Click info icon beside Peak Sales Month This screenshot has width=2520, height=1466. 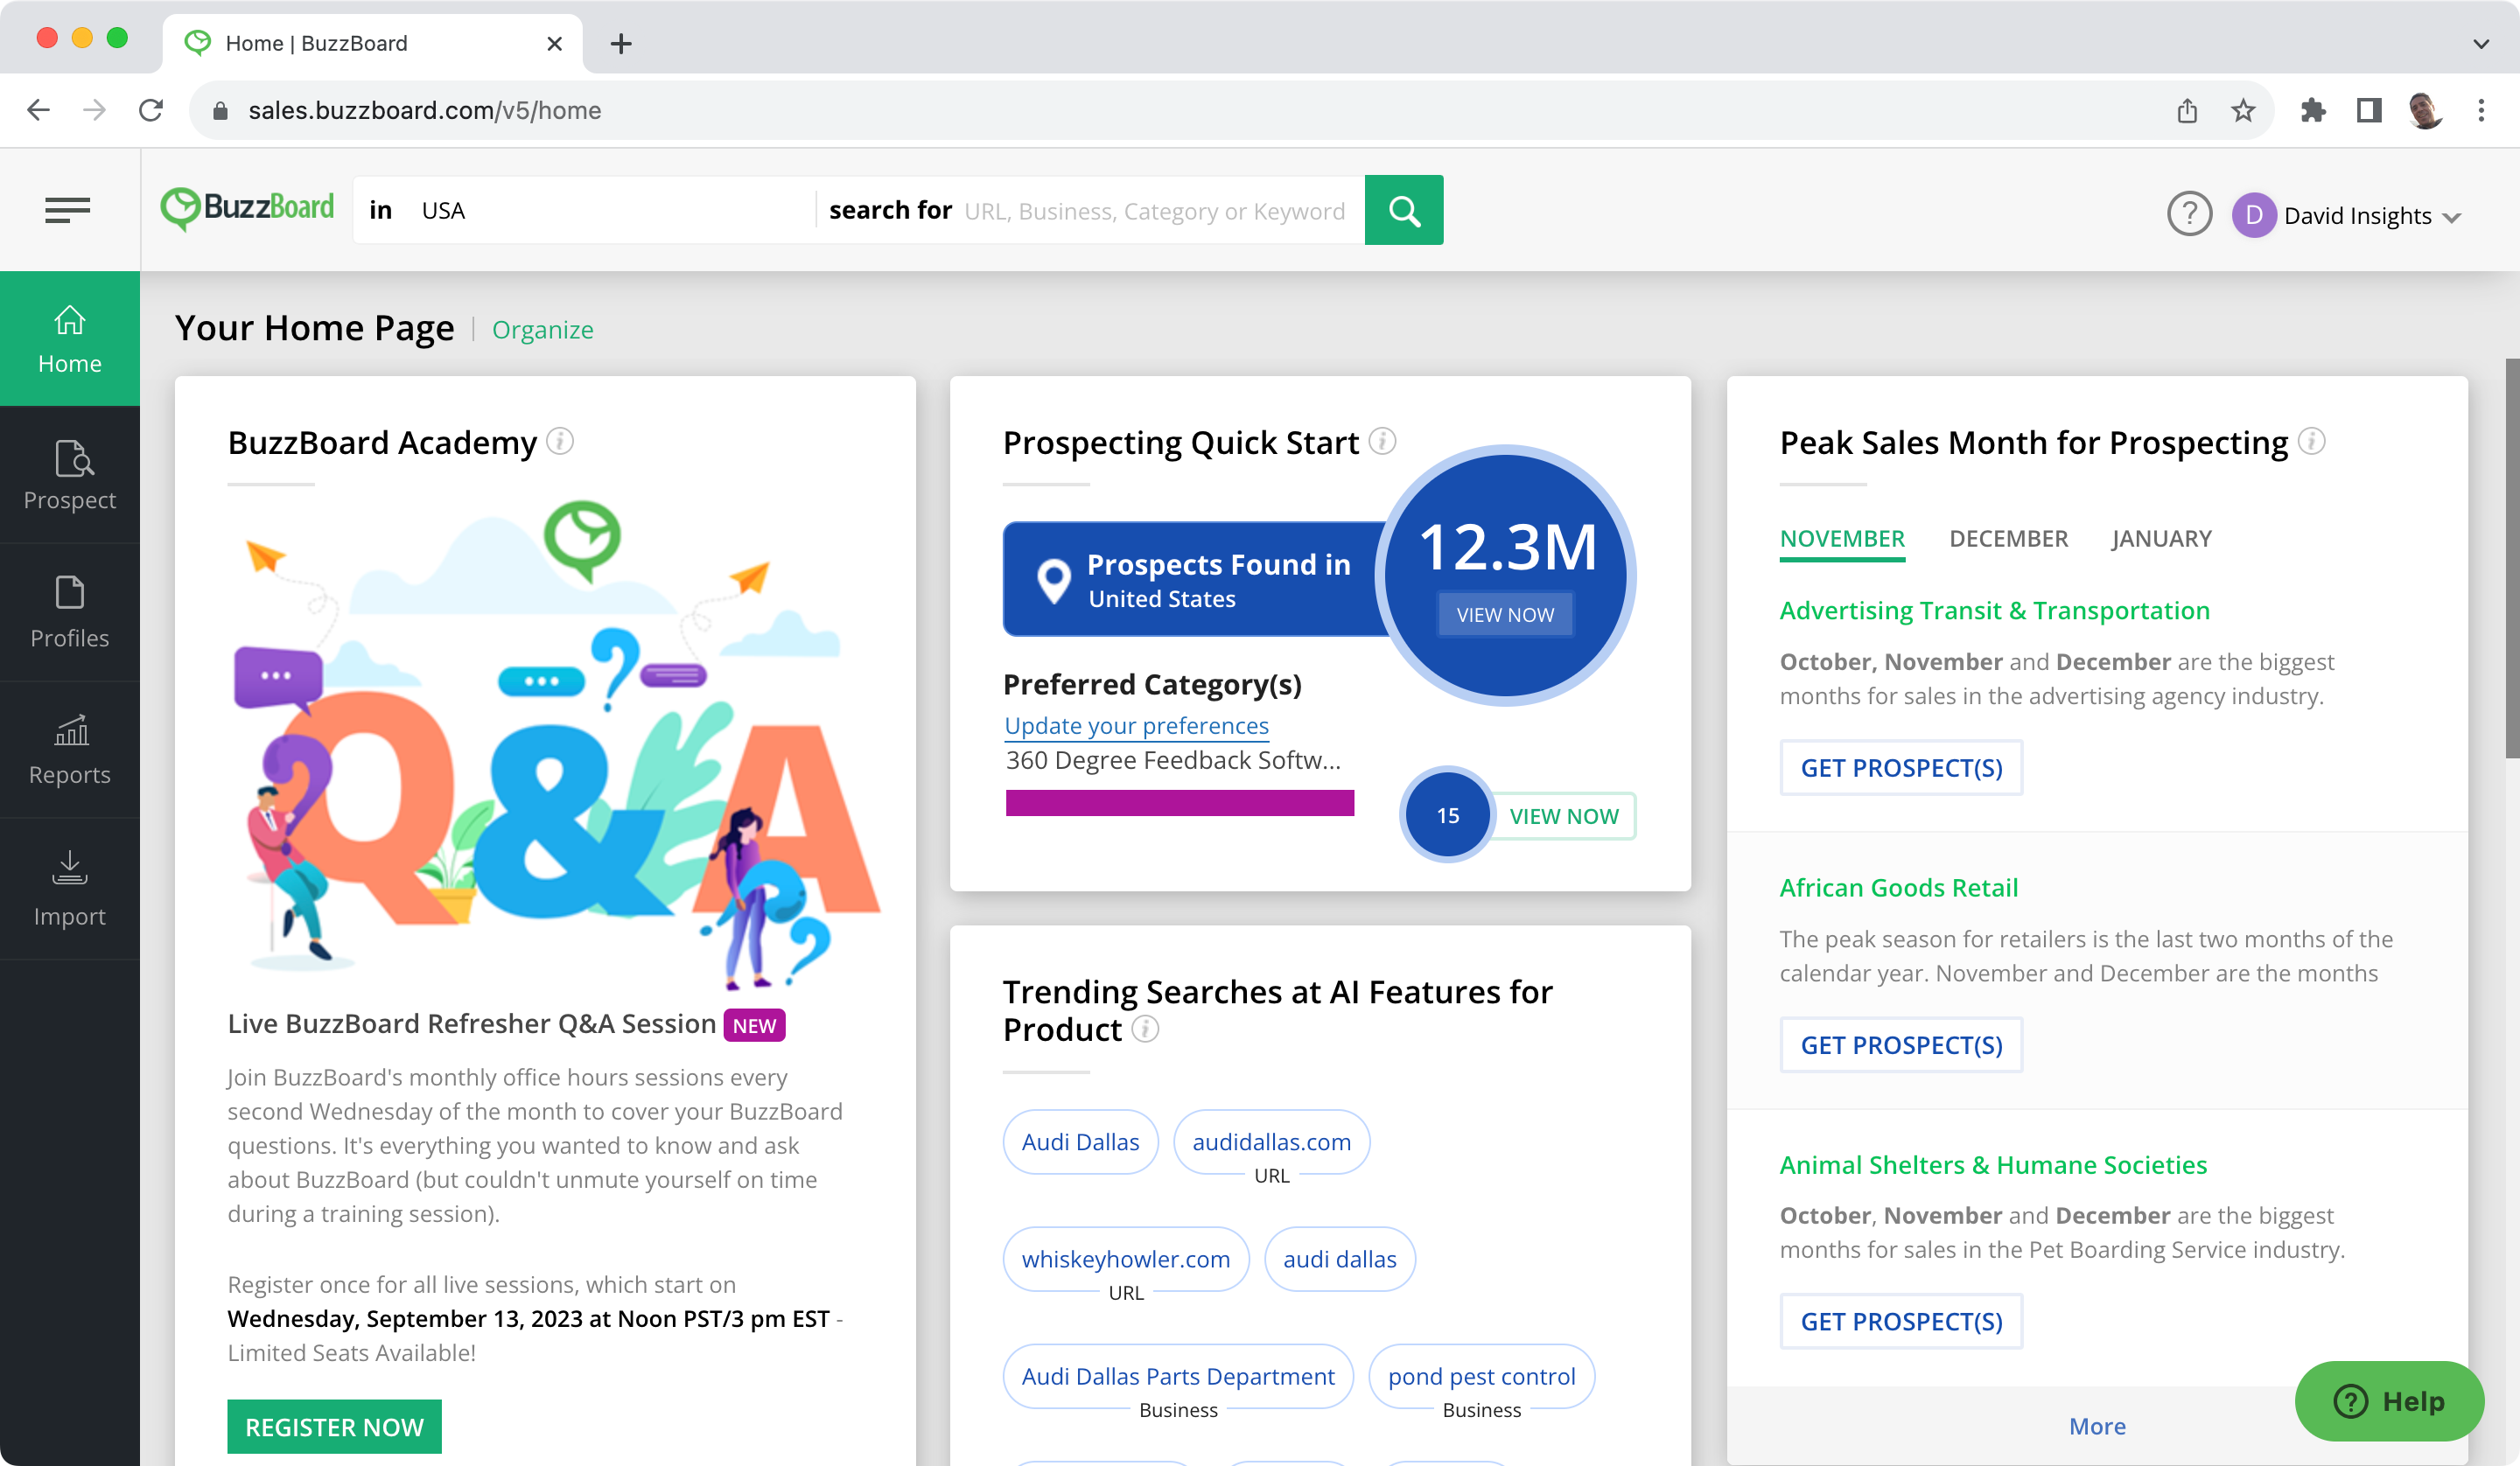(x=2311, y=441)
